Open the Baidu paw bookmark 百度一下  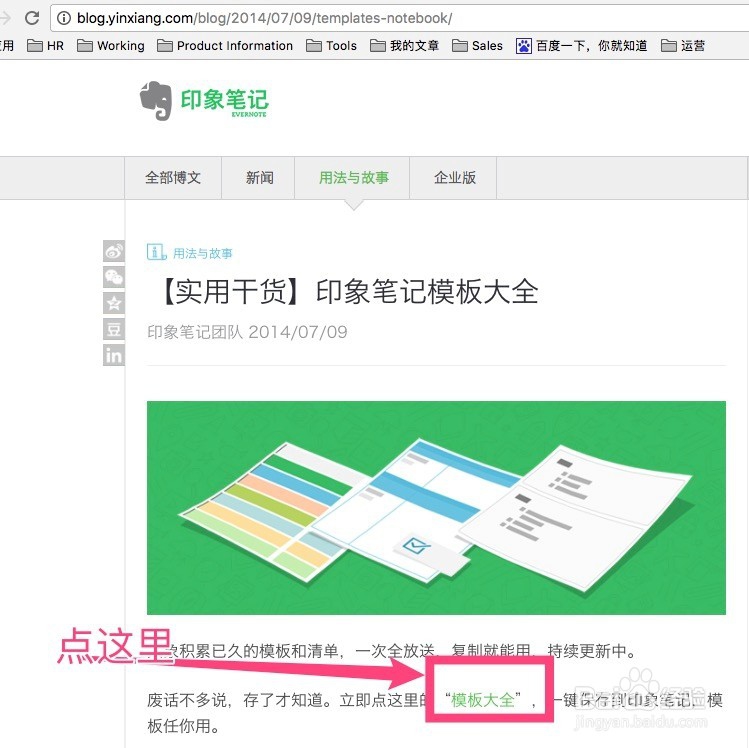click(x=581, y=46)
